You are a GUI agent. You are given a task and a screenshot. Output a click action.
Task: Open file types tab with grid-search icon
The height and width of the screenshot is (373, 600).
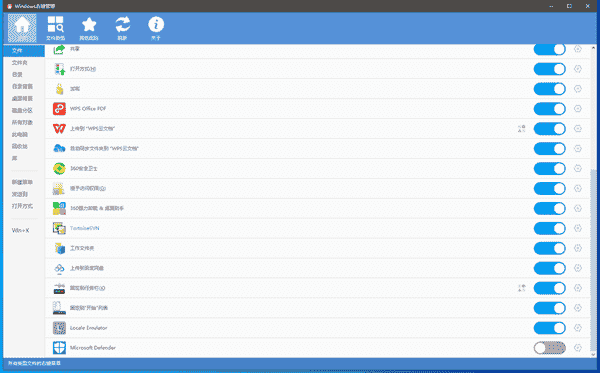coord(55,28)
